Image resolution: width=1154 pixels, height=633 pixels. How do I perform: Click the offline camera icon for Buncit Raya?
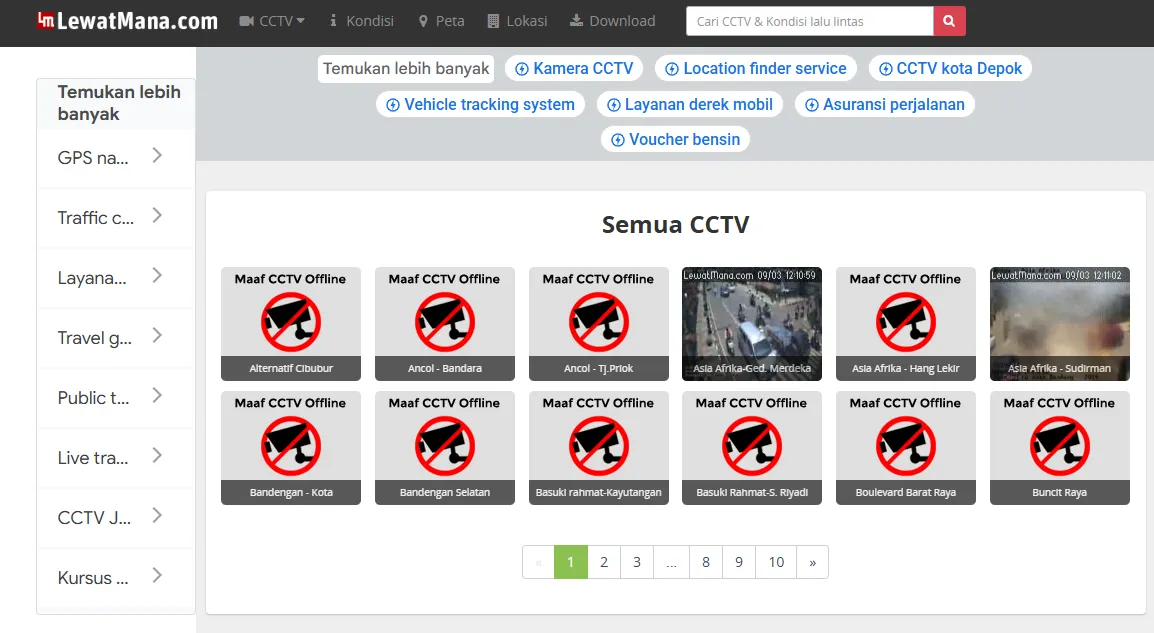point(1060,446)
